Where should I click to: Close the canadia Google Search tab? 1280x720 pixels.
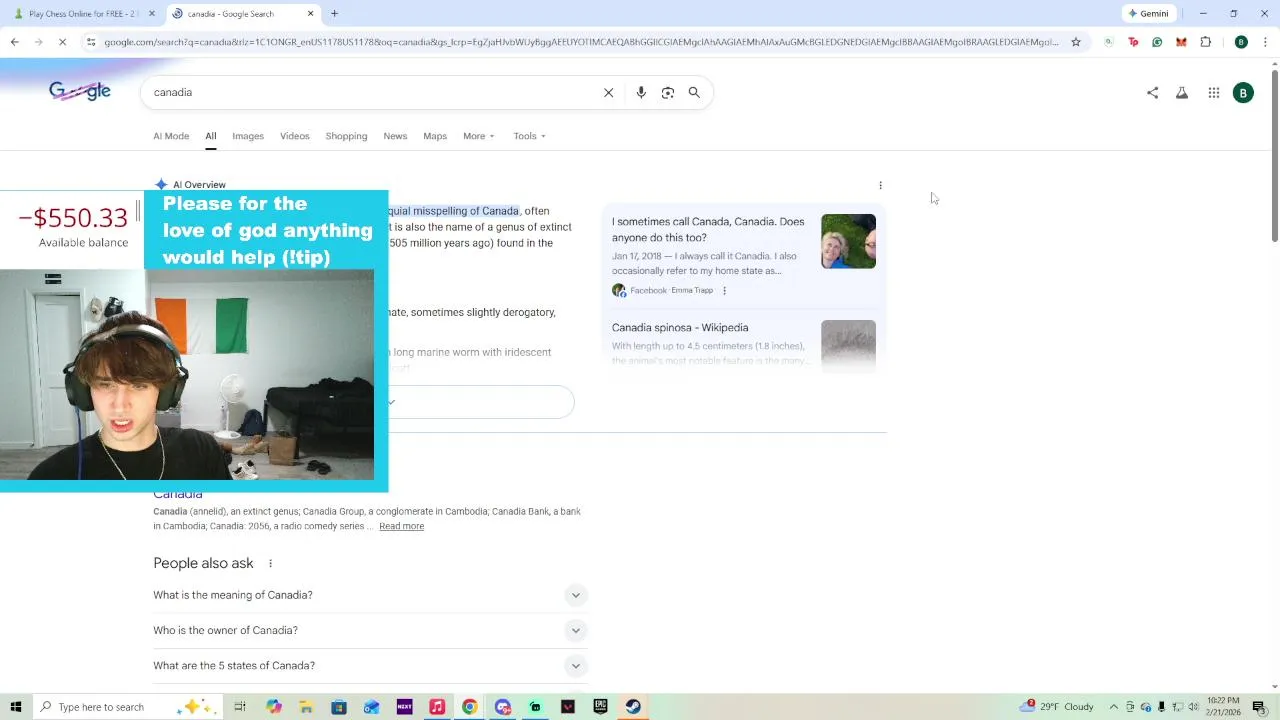310,14
